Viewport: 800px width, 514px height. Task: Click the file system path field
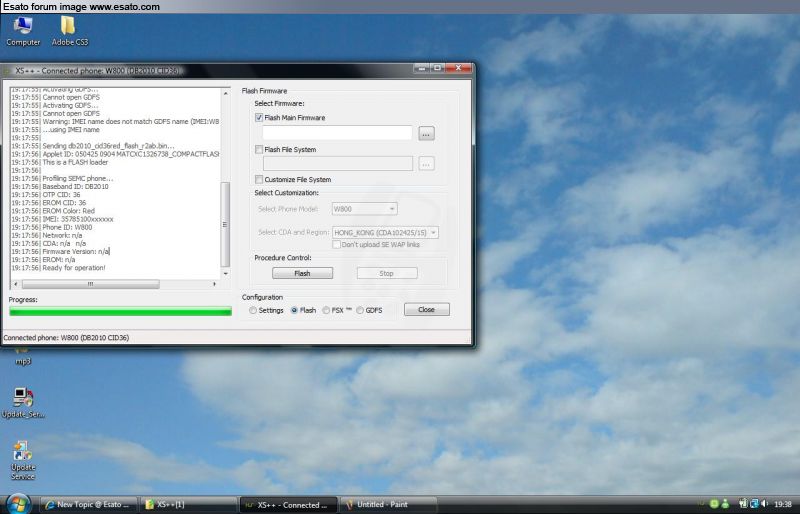(337, 163)
